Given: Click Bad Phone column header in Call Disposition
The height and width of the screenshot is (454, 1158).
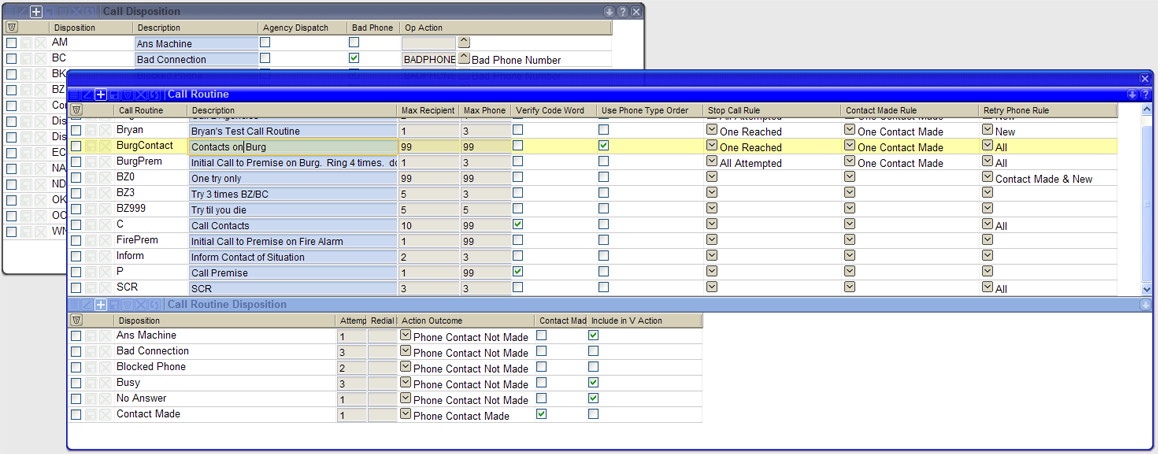Looking at the screenshot, I should tap(373, 27).
